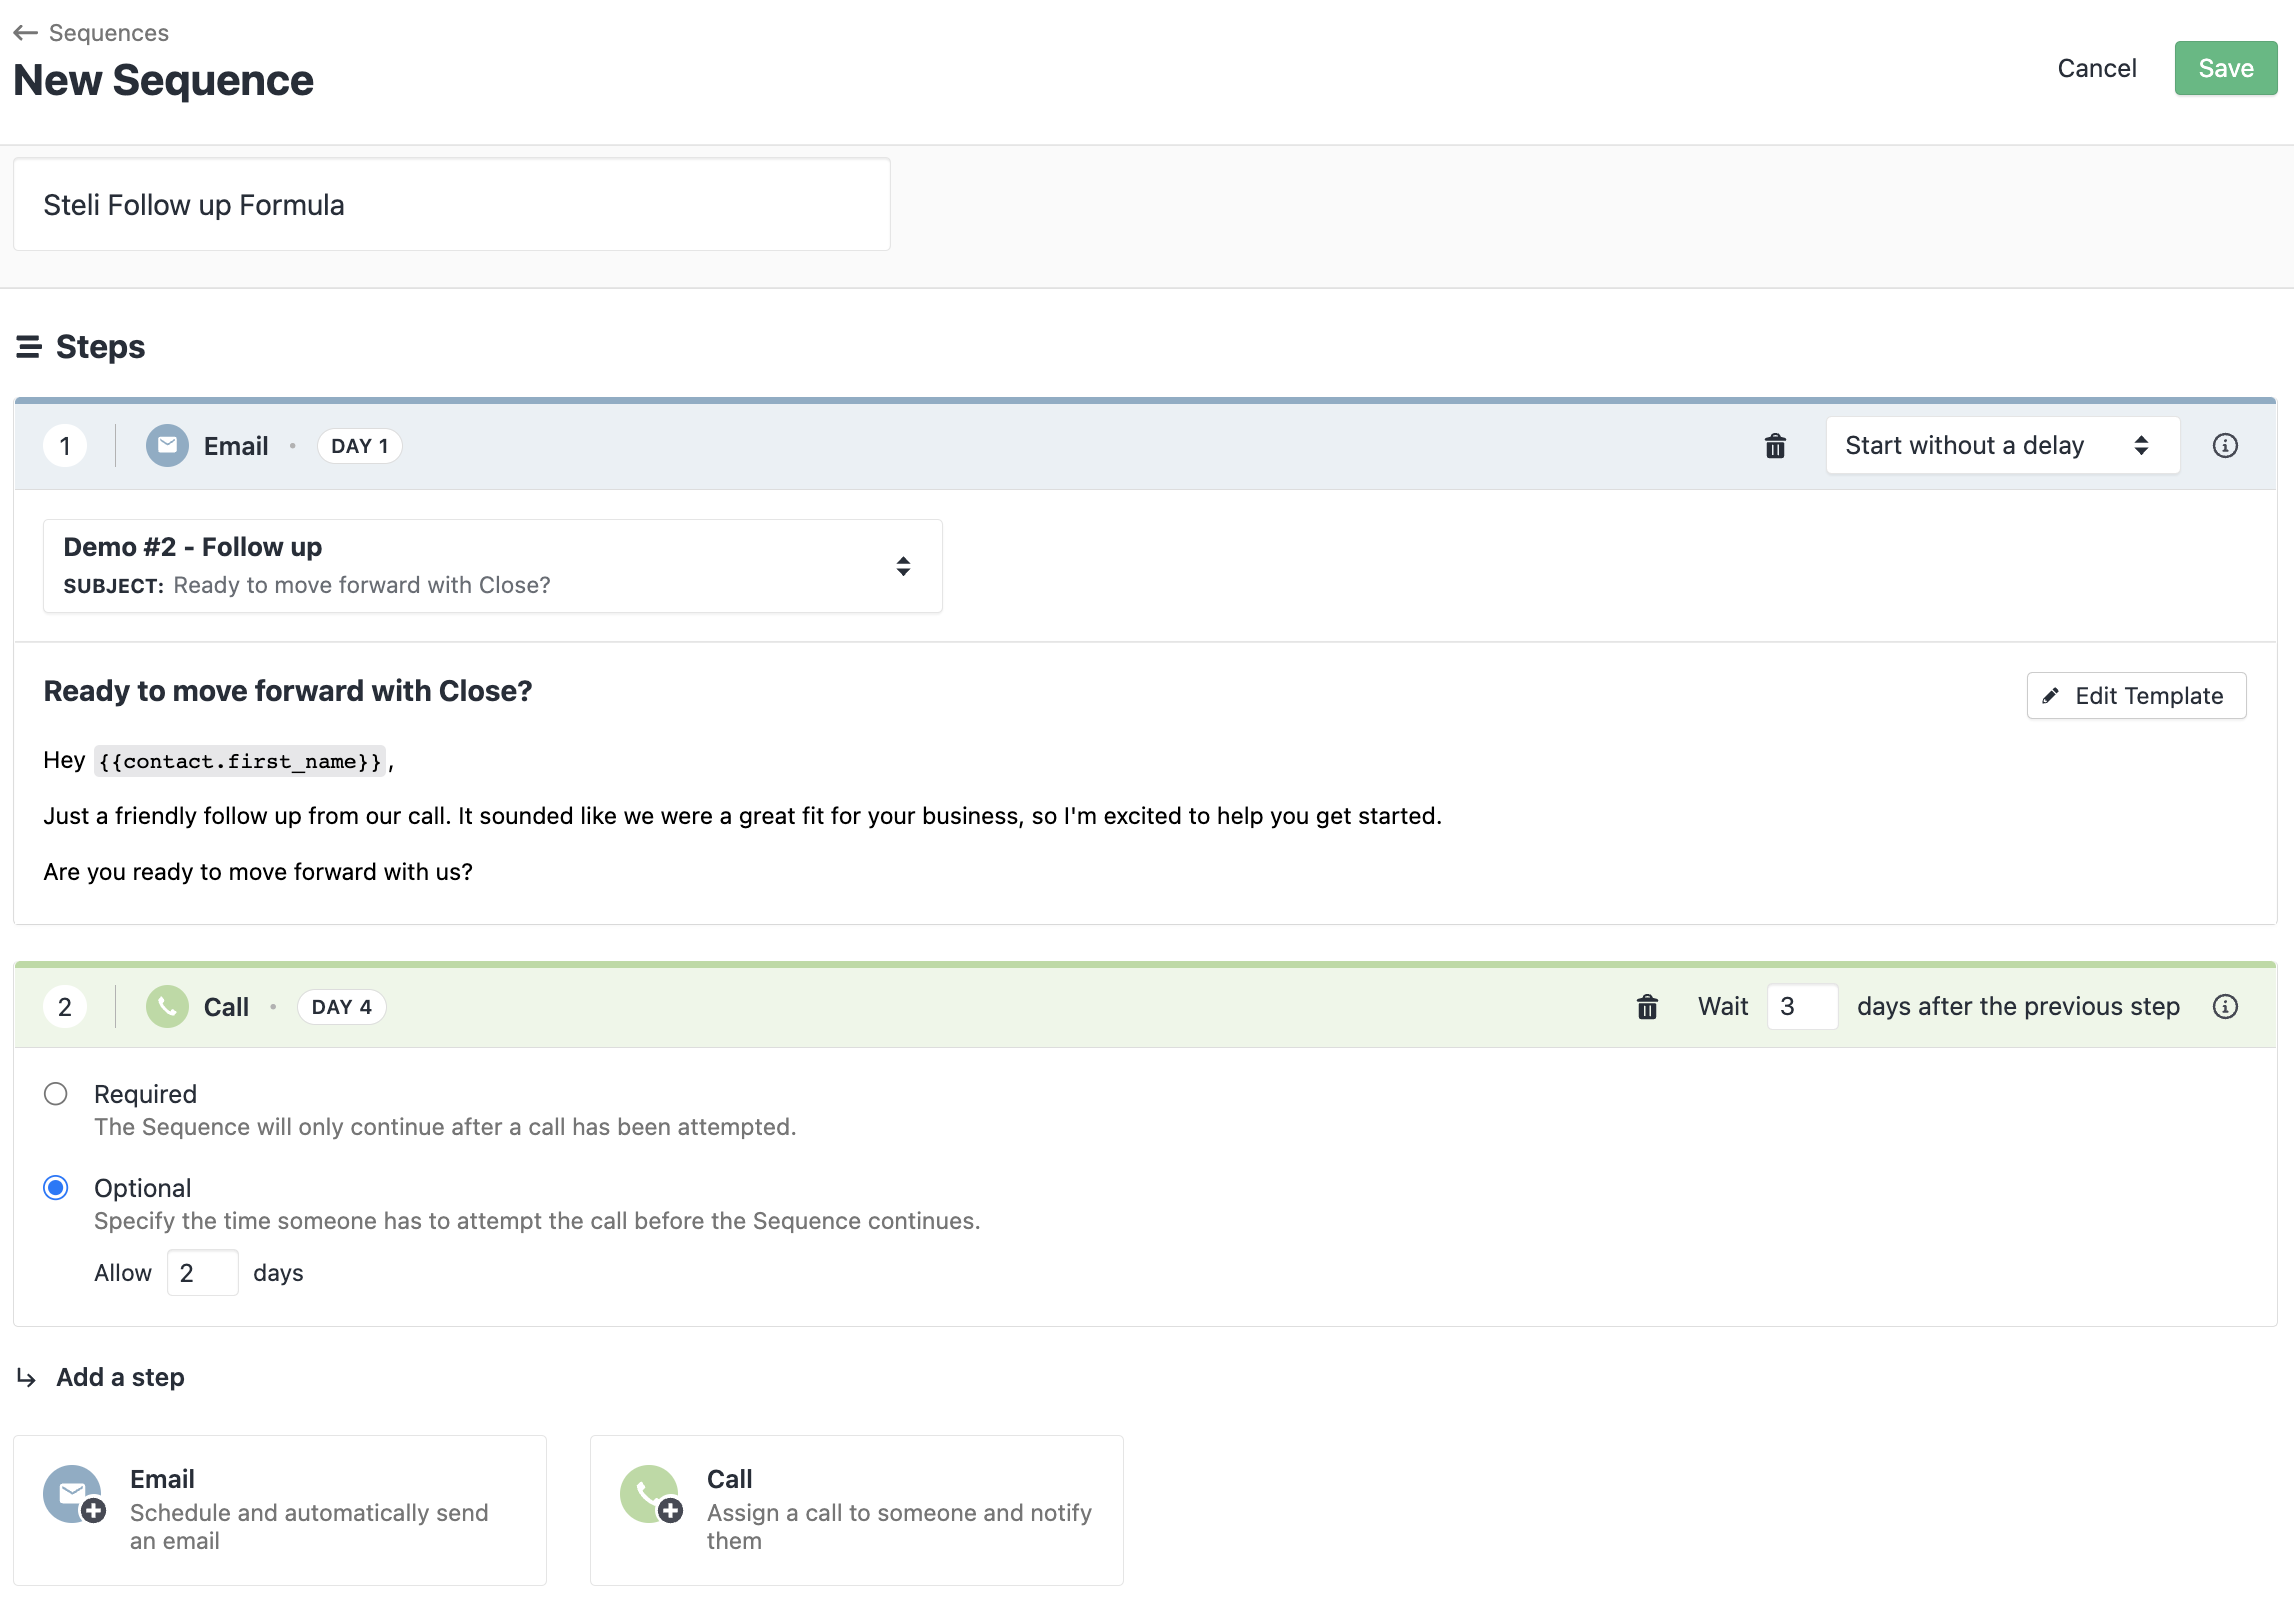Cancel creating the sequence

click(2096, 68)
